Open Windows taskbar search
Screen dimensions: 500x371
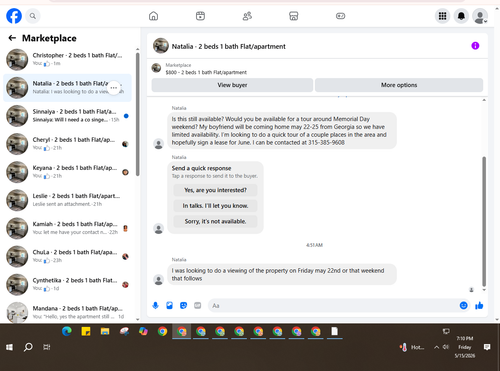28,347
